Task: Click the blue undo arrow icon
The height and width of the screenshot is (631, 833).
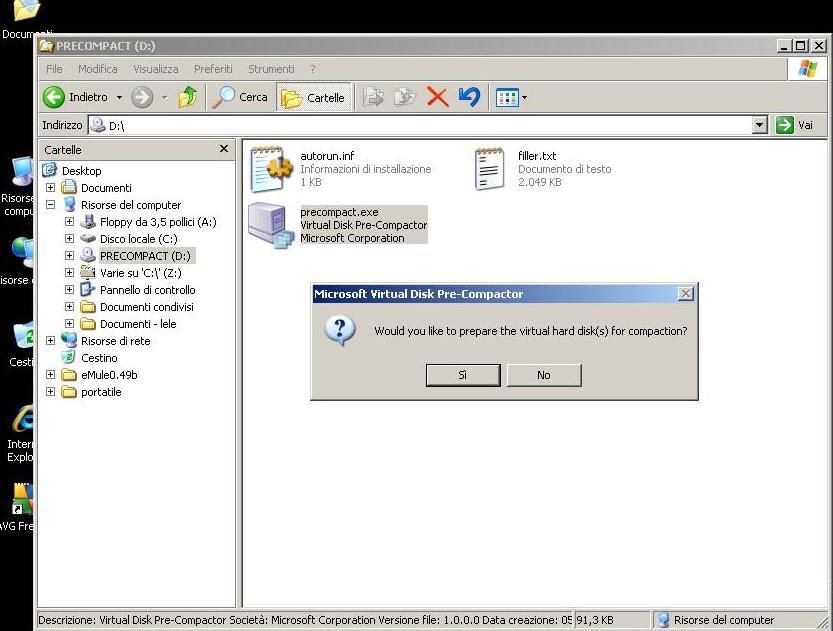Action: click(469, 97)
